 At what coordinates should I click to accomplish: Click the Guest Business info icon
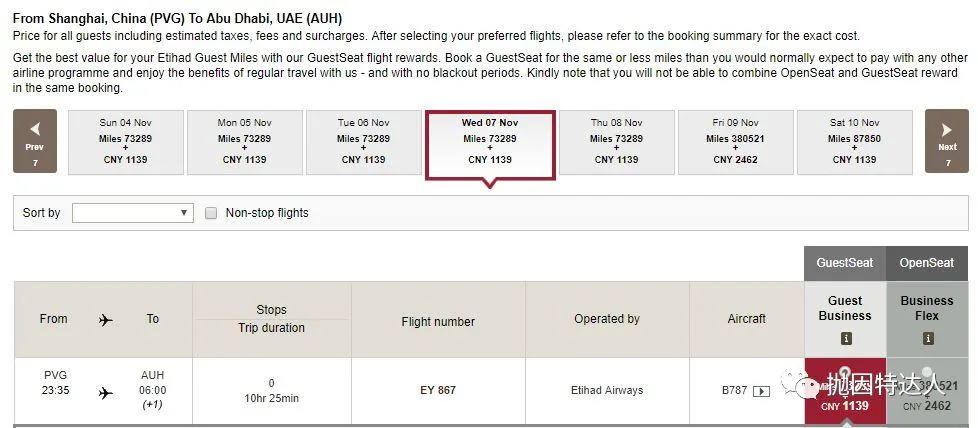[845, 339]
